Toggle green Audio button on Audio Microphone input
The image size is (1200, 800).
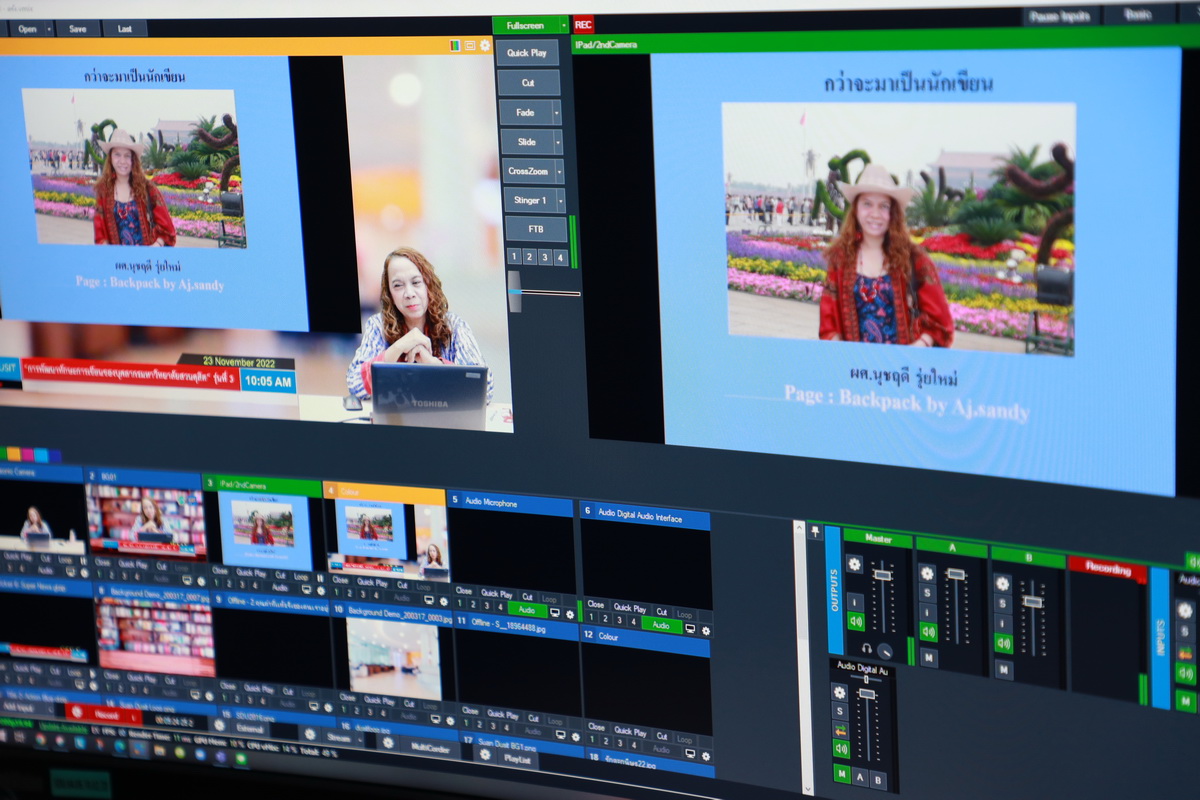(x=527, y=610)
